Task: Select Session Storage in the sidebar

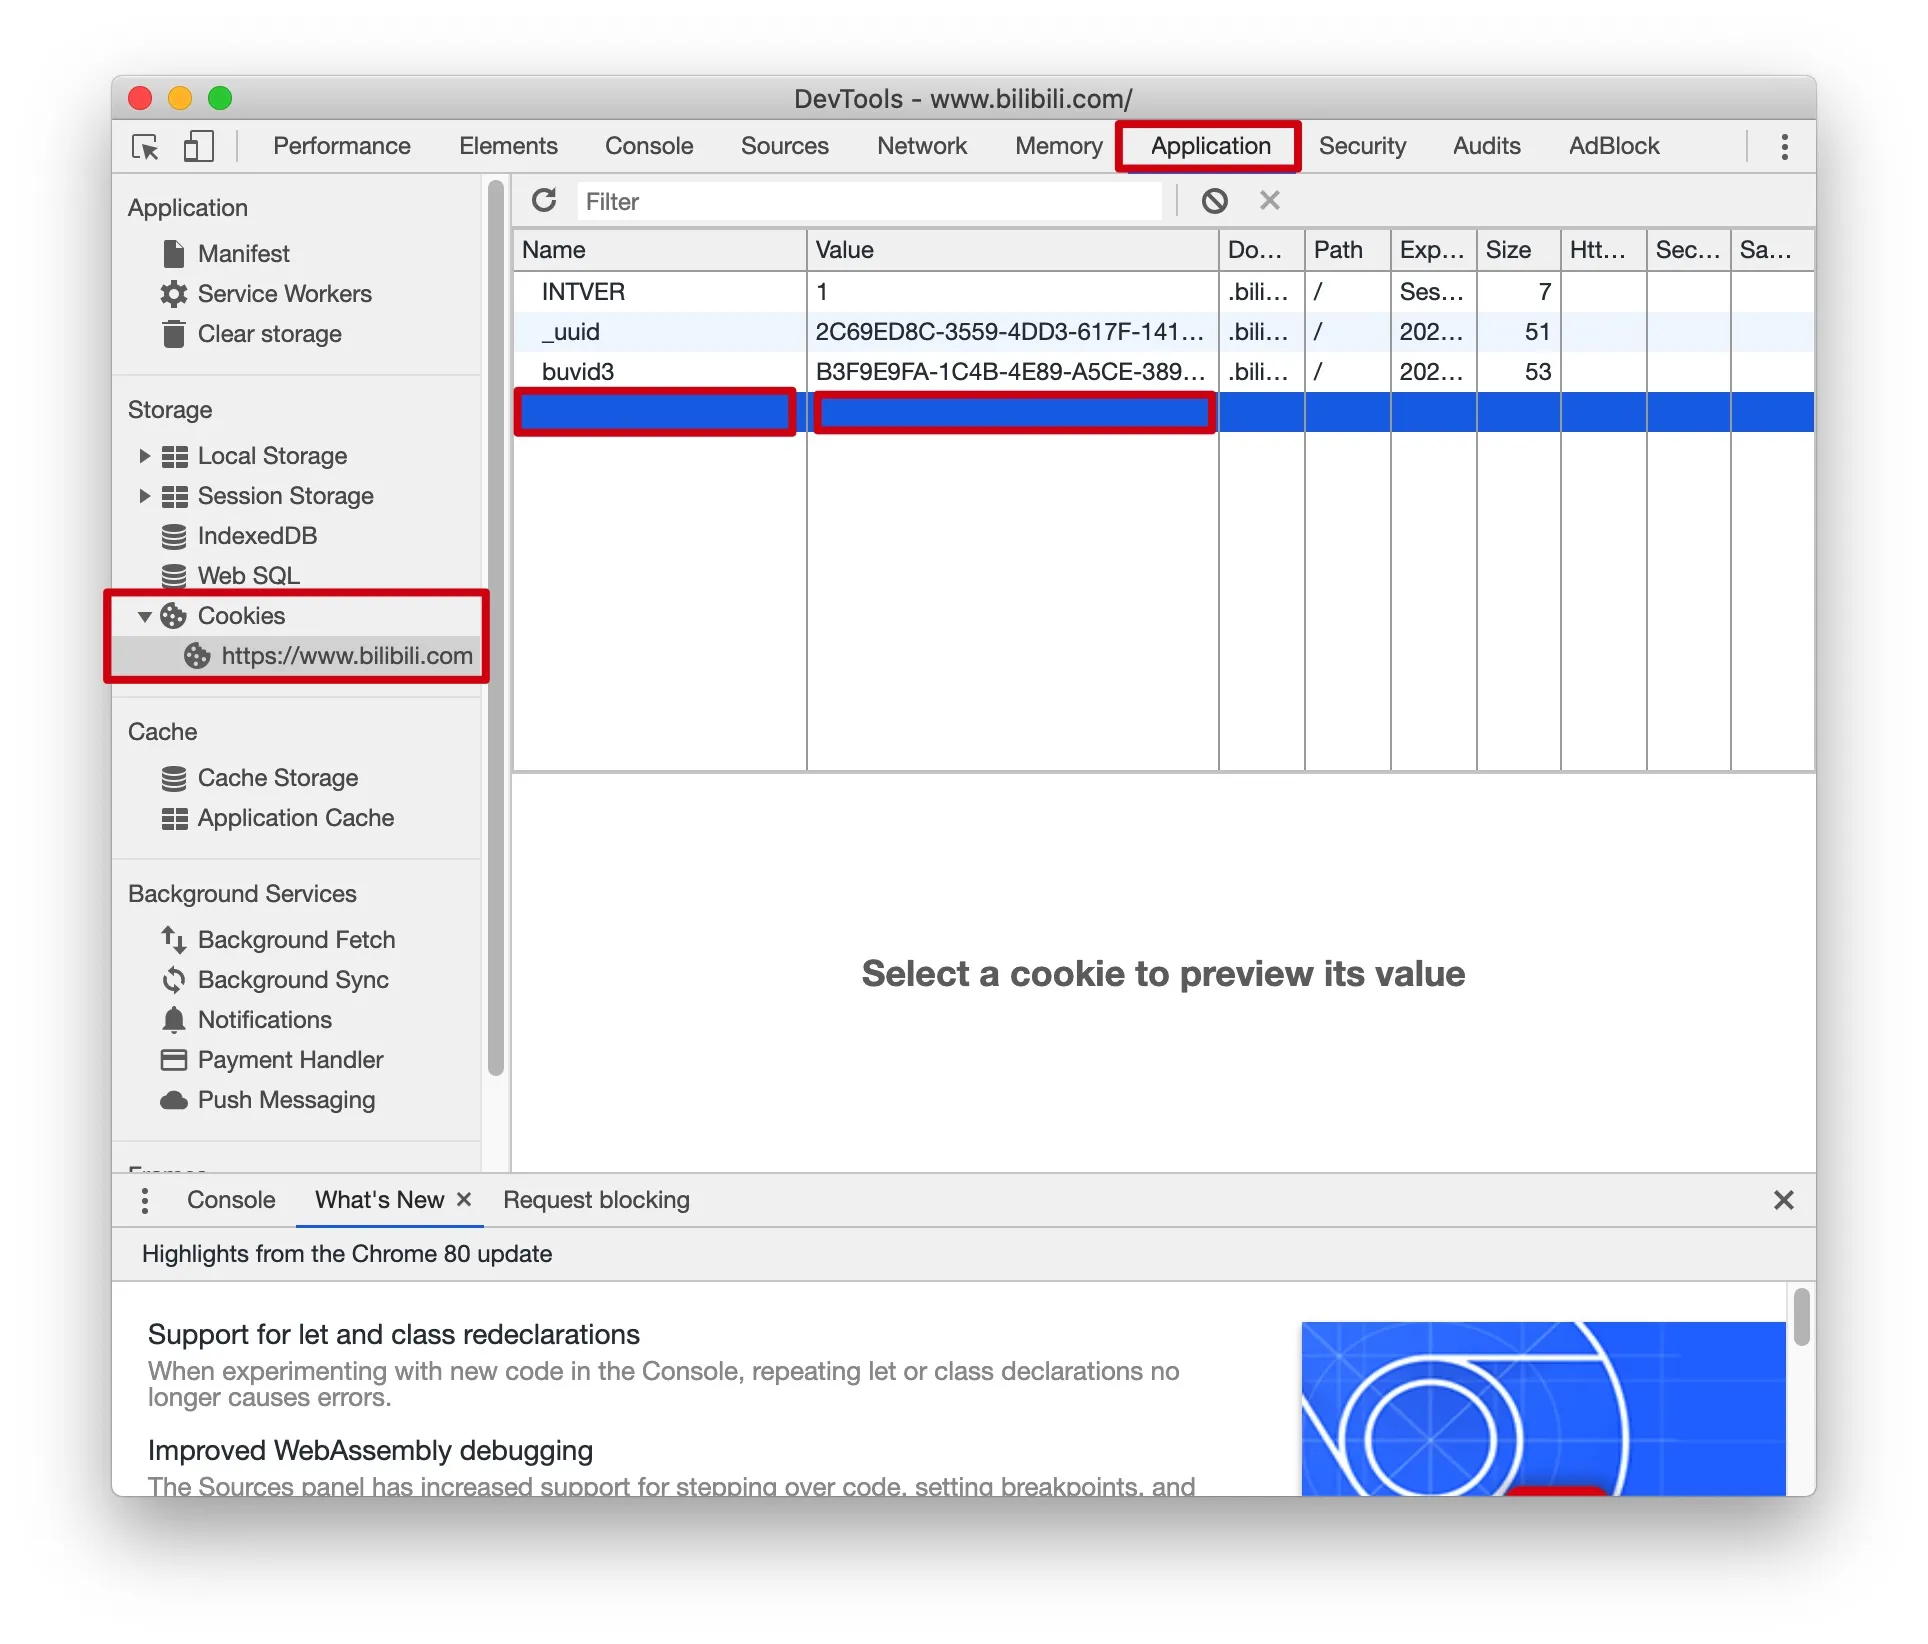Action: pyautogui.click(x=285, y=496)
